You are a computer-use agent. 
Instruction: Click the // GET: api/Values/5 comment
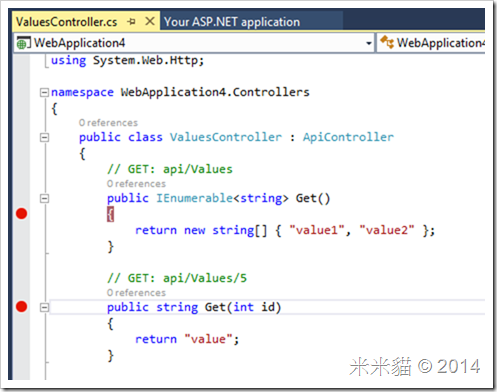[177, 278]
